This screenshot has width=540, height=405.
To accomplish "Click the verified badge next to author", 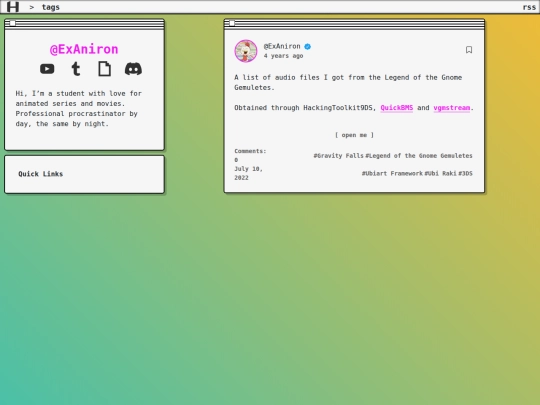I will [308, 46].
